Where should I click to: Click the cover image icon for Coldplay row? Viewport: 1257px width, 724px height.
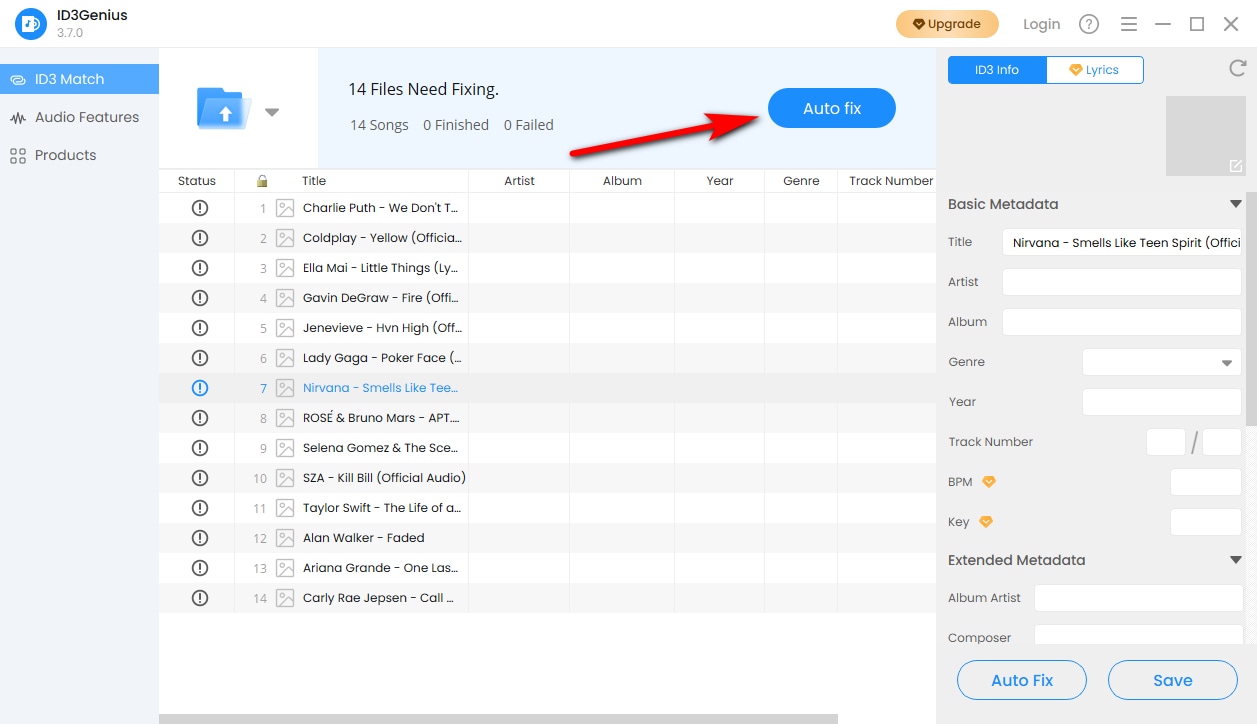click(x=285, y=238)
